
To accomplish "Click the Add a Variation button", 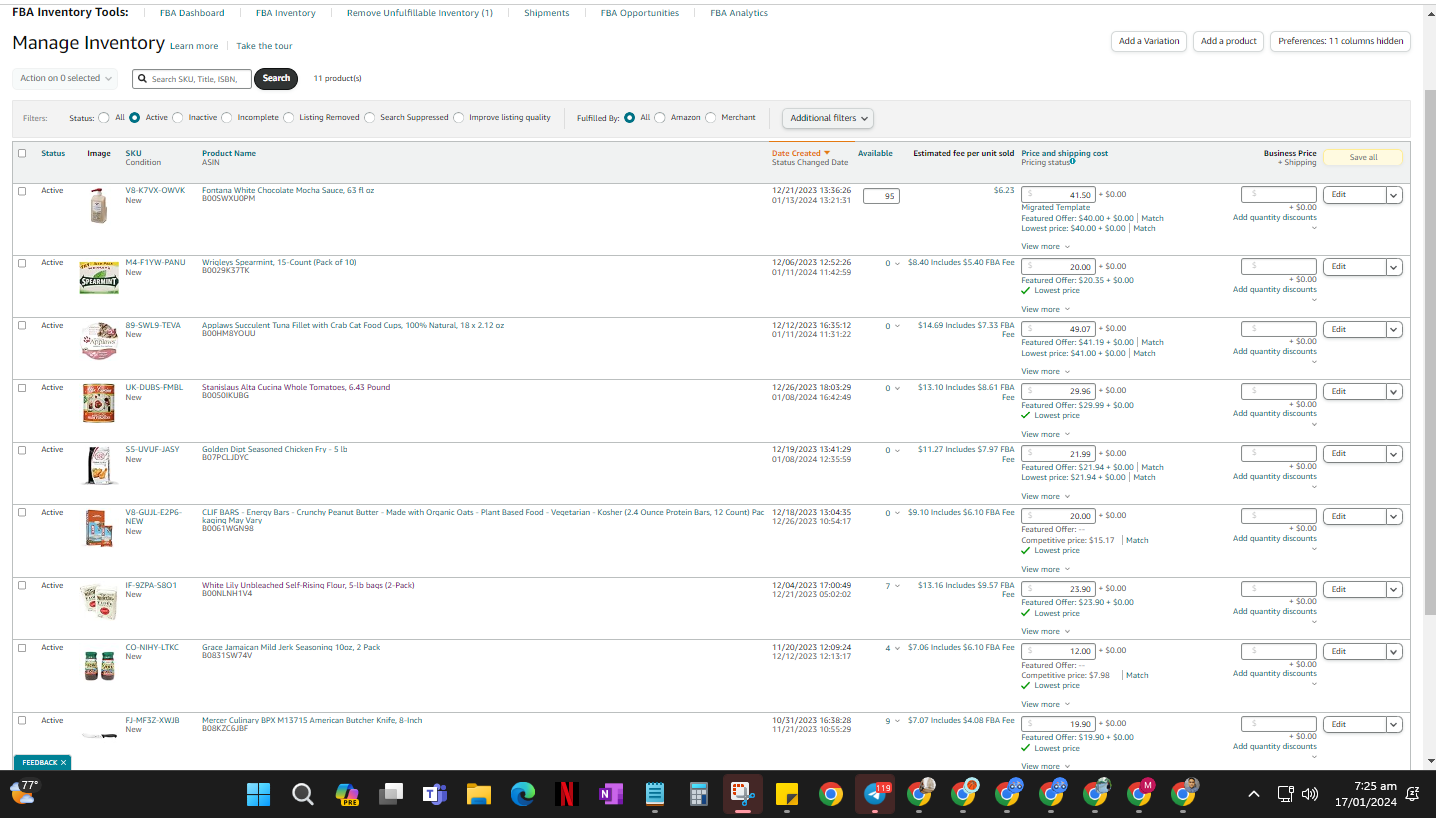I will click(1148, 41).
